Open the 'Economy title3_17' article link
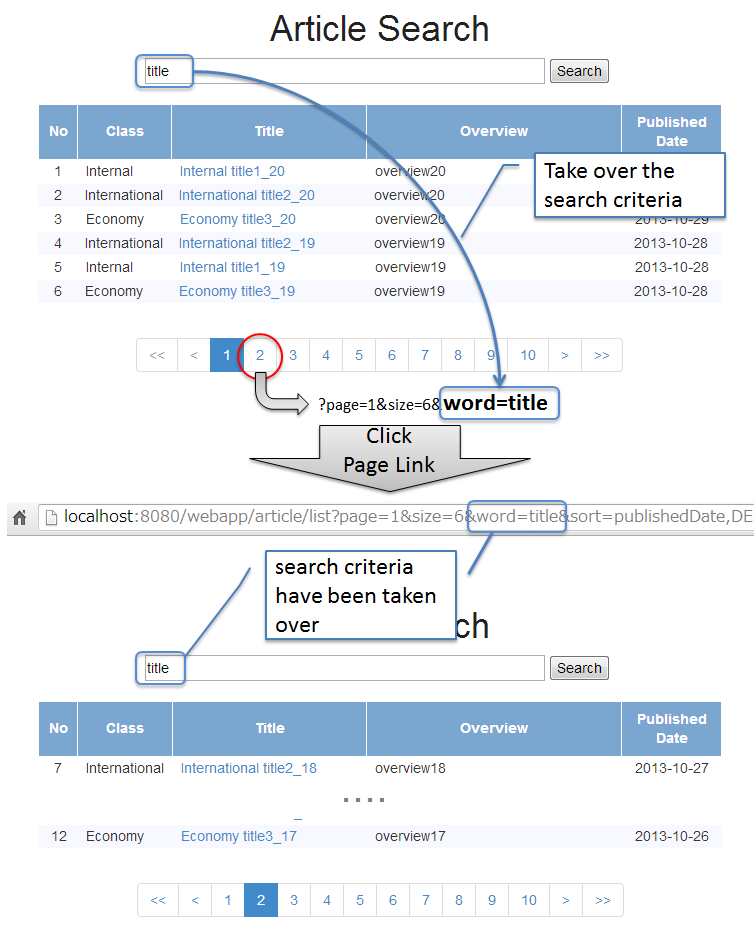Image resolution: width=754 pixels, height=944 pixels. coord(238,836)
